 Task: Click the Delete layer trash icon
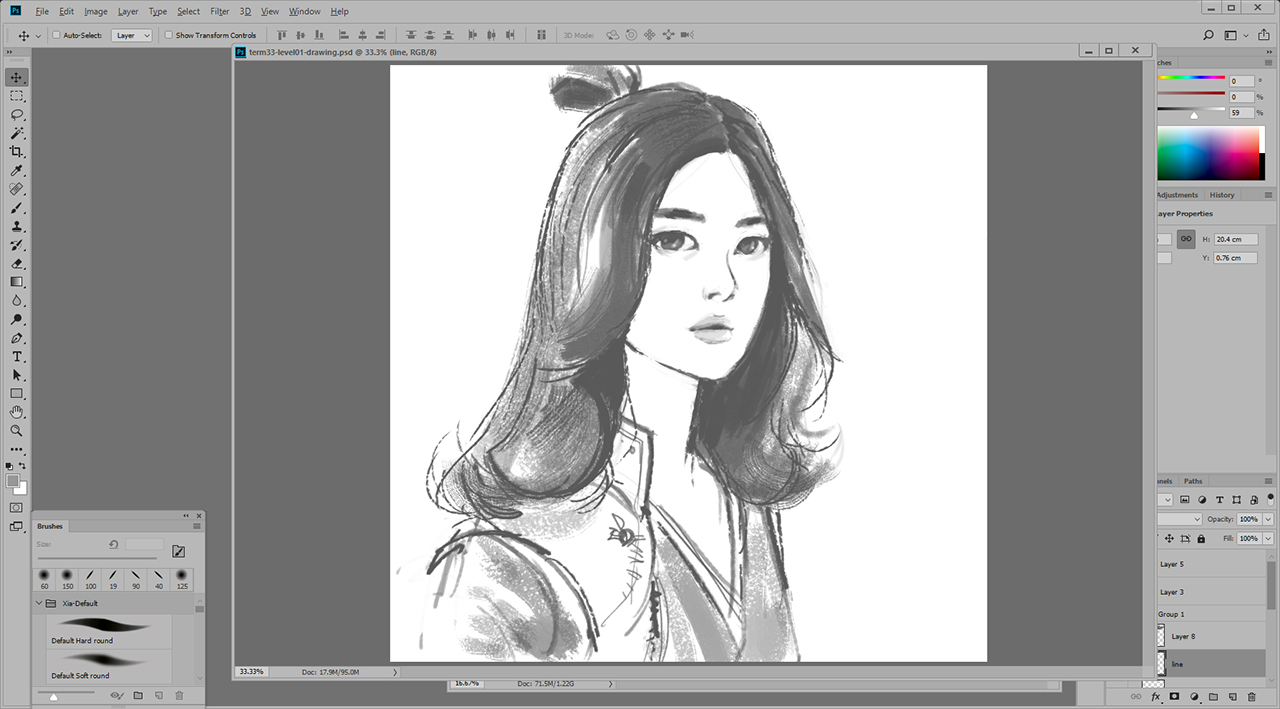(1251, 695)
